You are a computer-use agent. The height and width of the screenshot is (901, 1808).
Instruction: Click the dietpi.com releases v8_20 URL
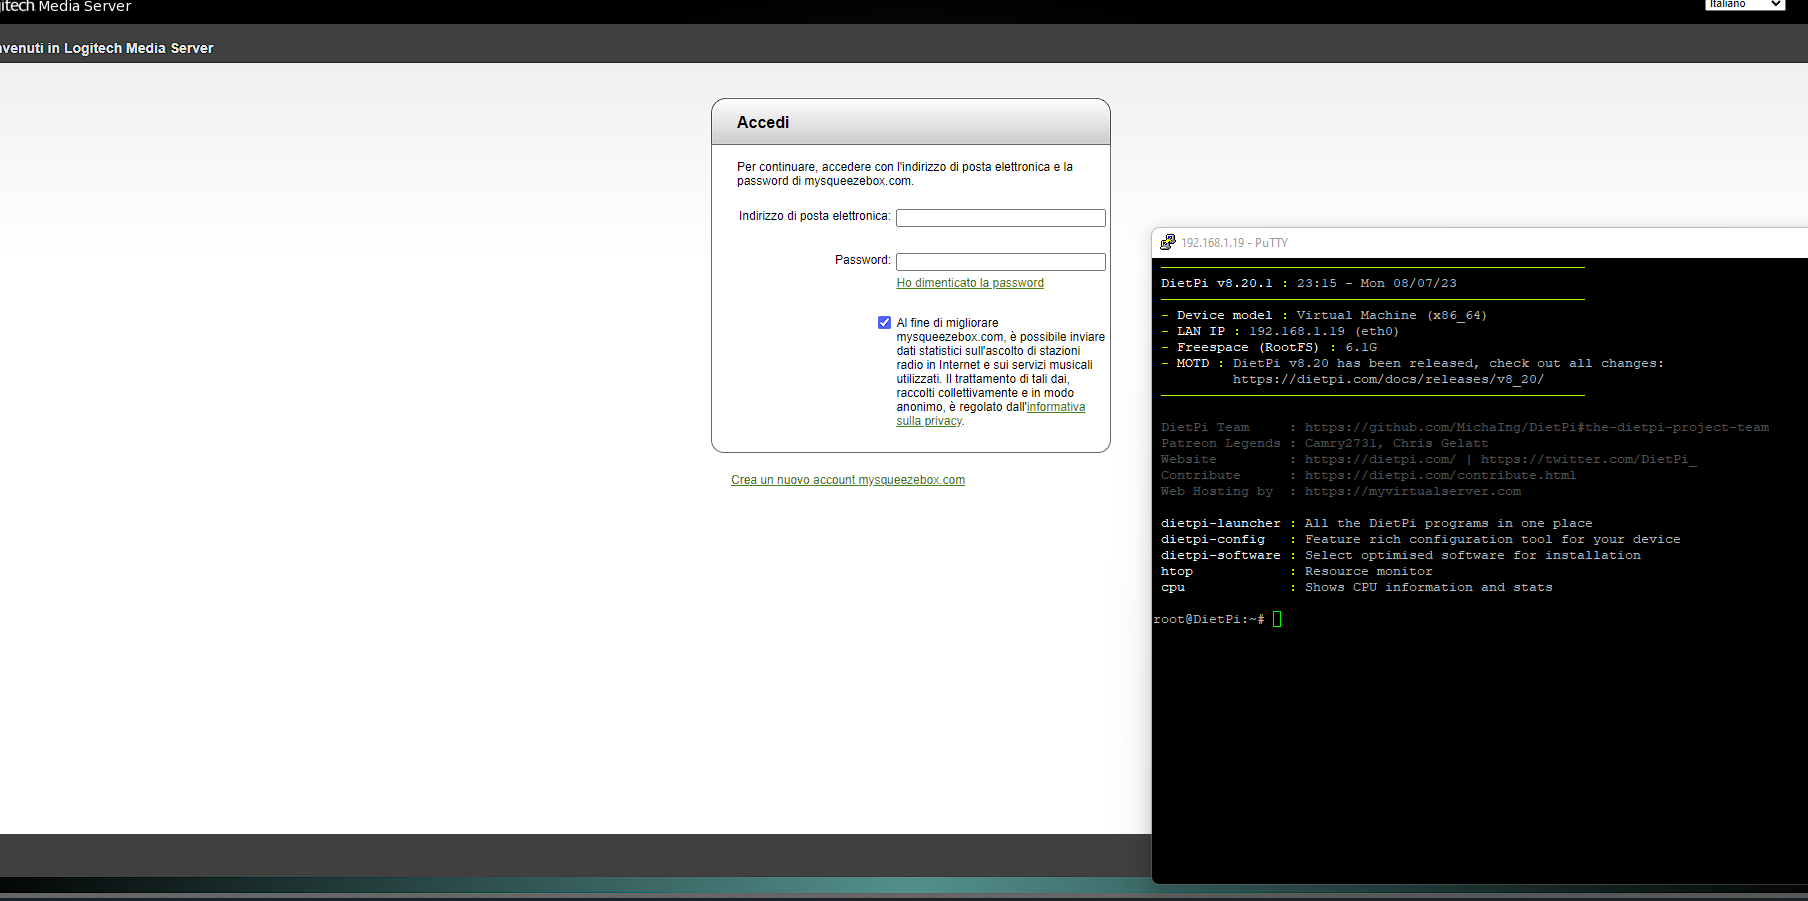pos(1388,379)
